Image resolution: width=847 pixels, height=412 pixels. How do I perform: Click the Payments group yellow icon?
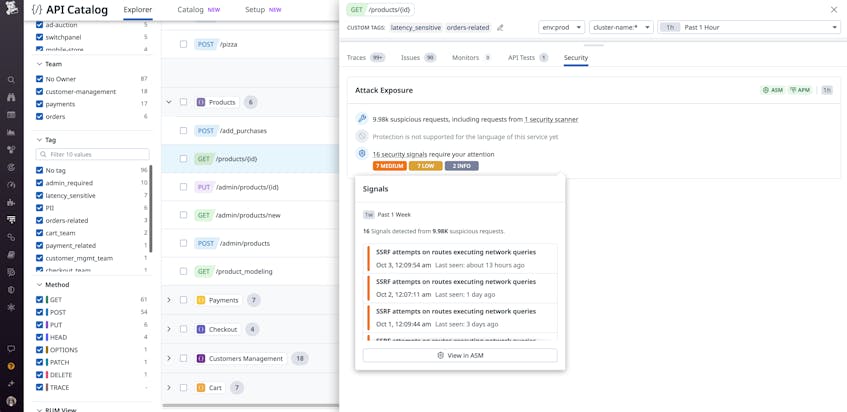coord(200,300)
